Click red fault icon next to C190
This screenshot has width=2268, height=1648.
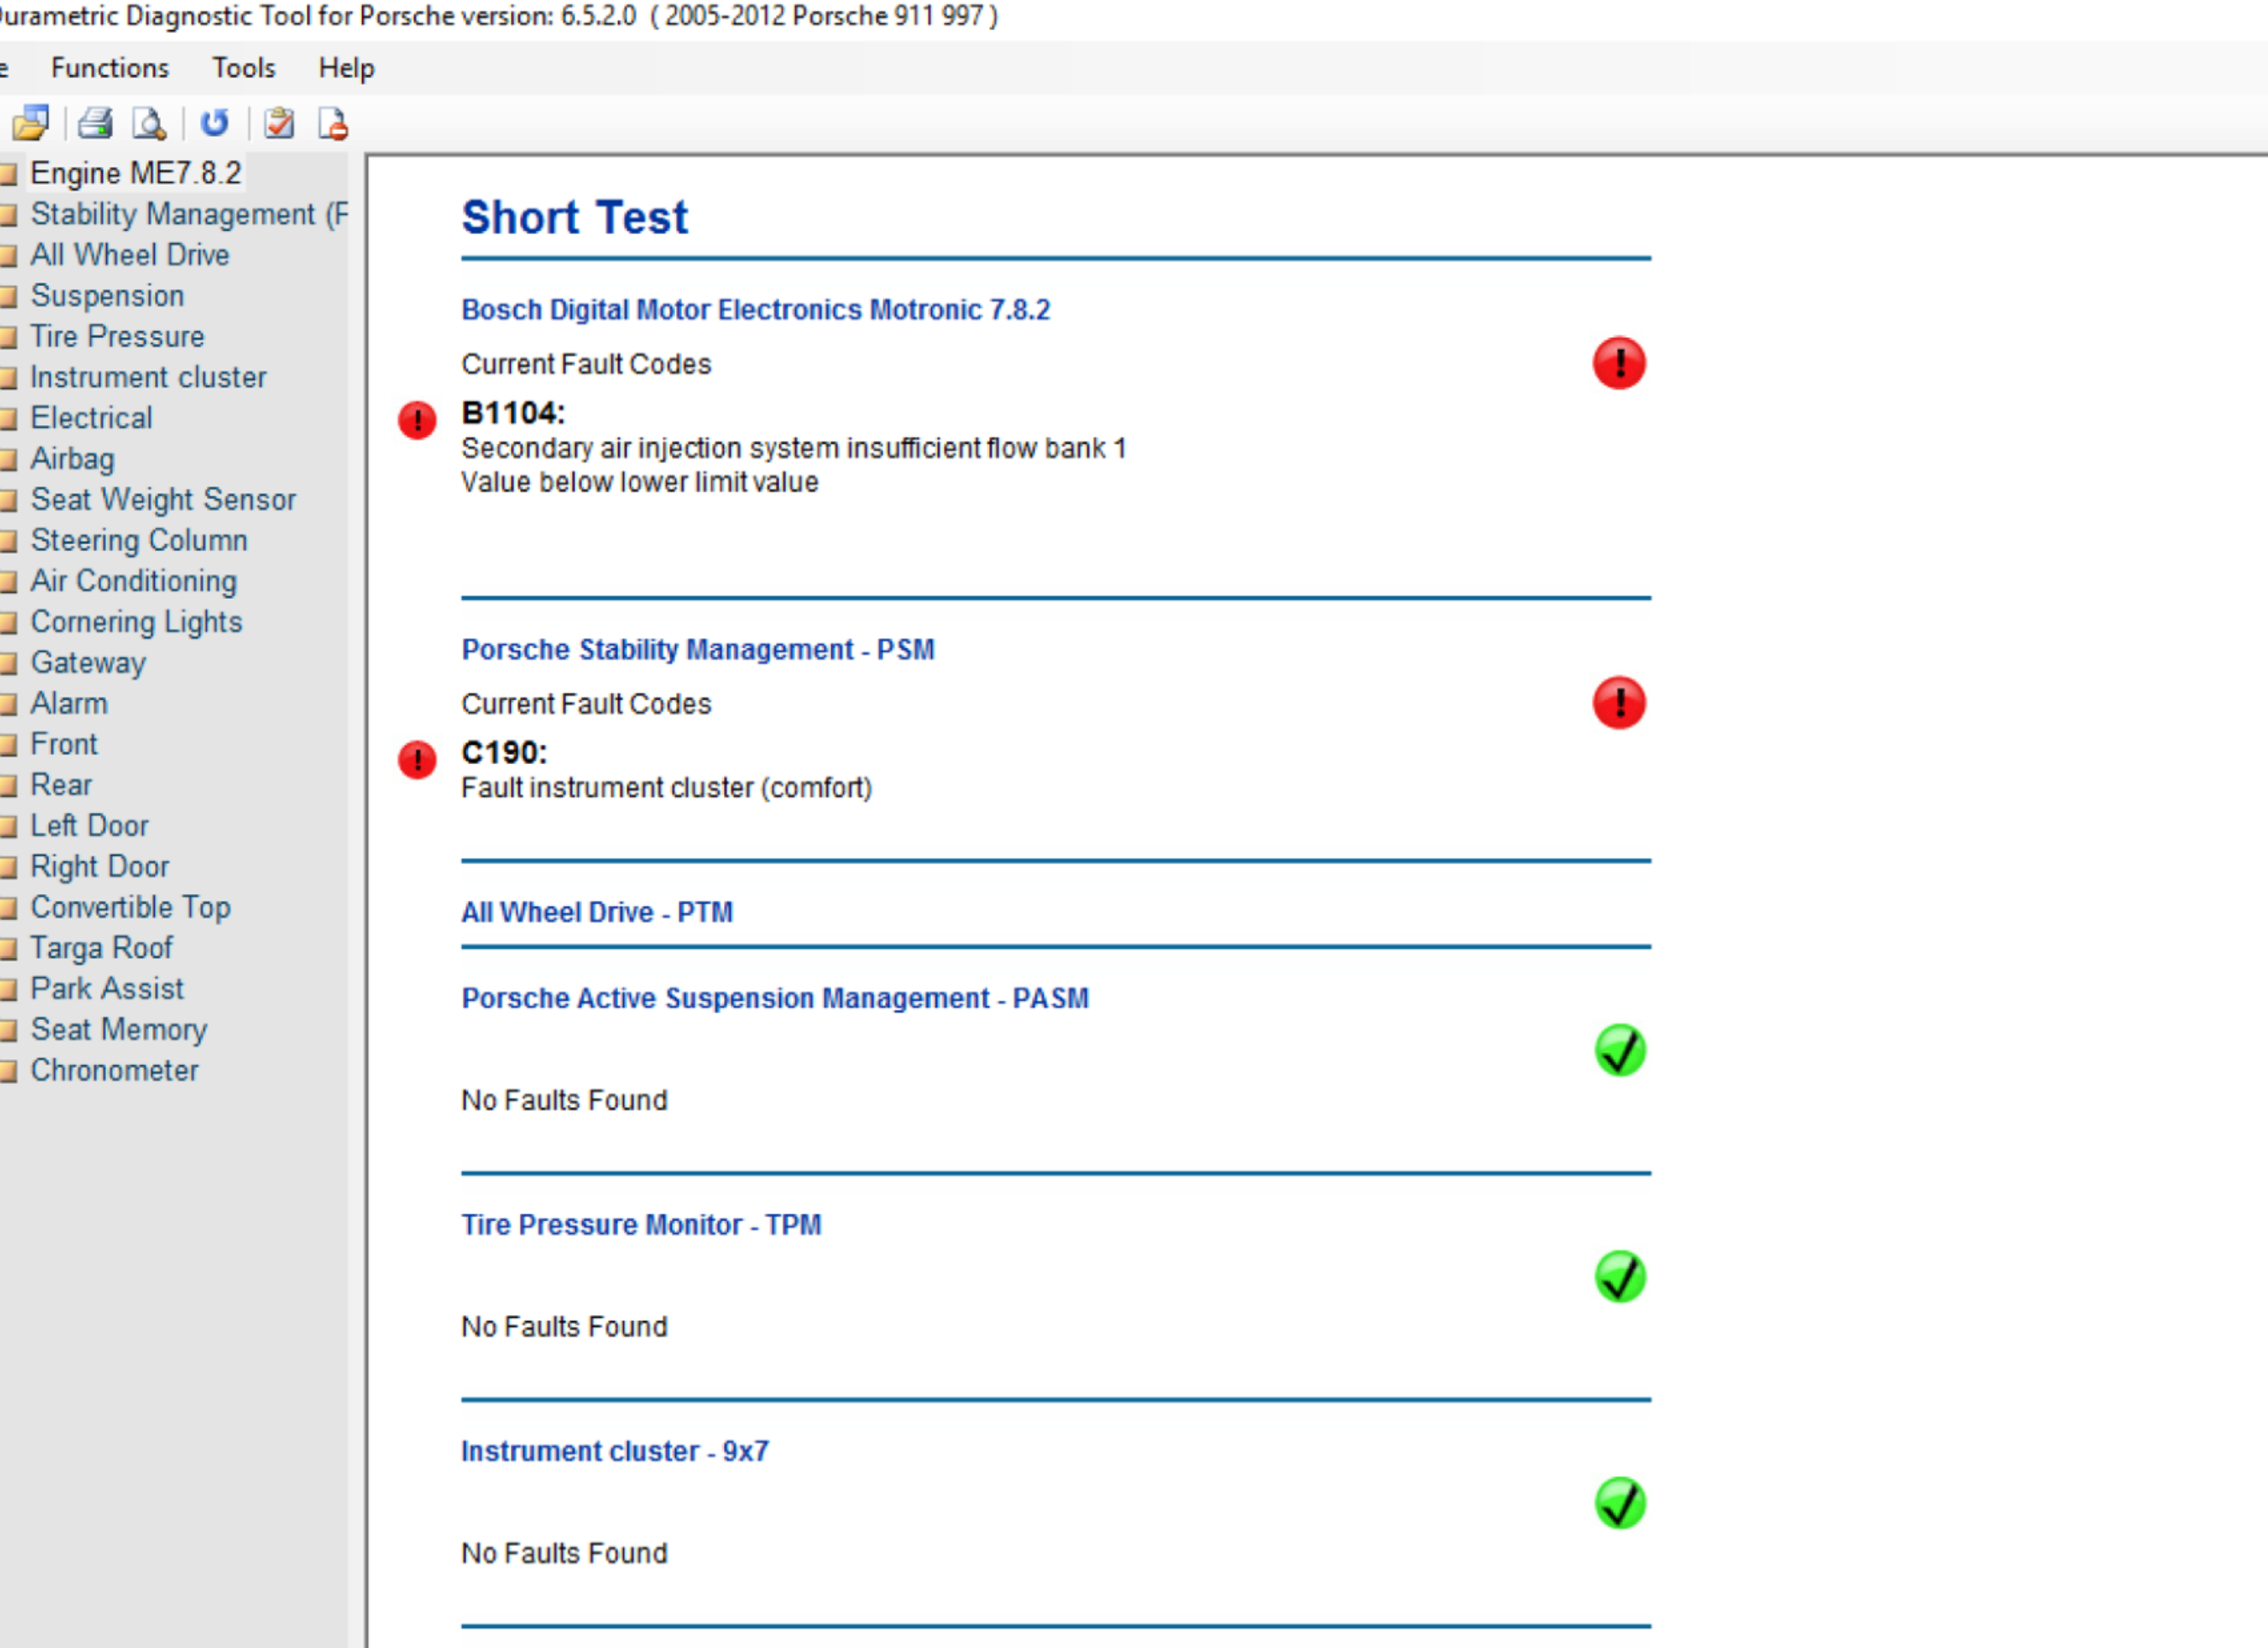[417, 760]
